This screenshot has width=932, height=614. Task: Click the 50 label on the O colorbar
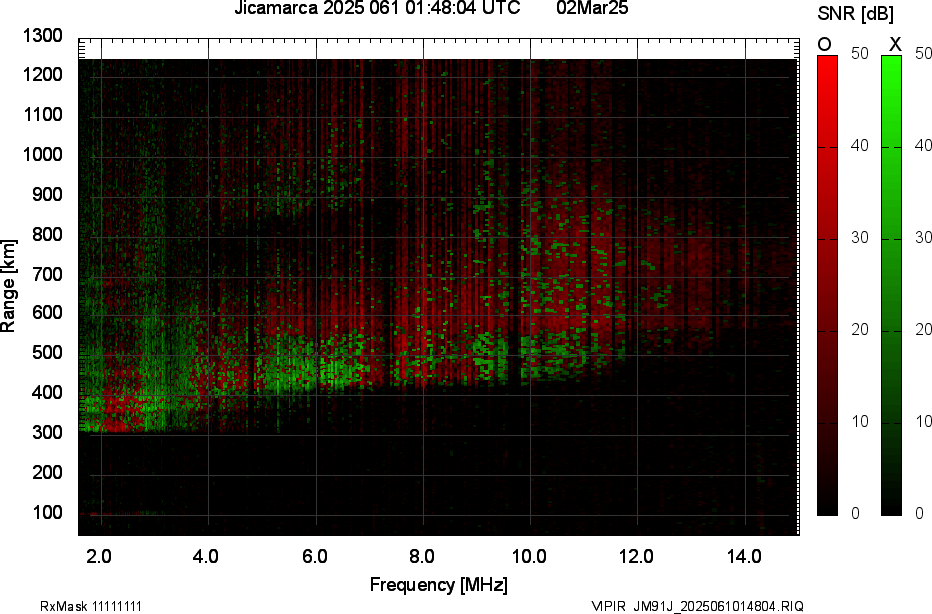859,53
